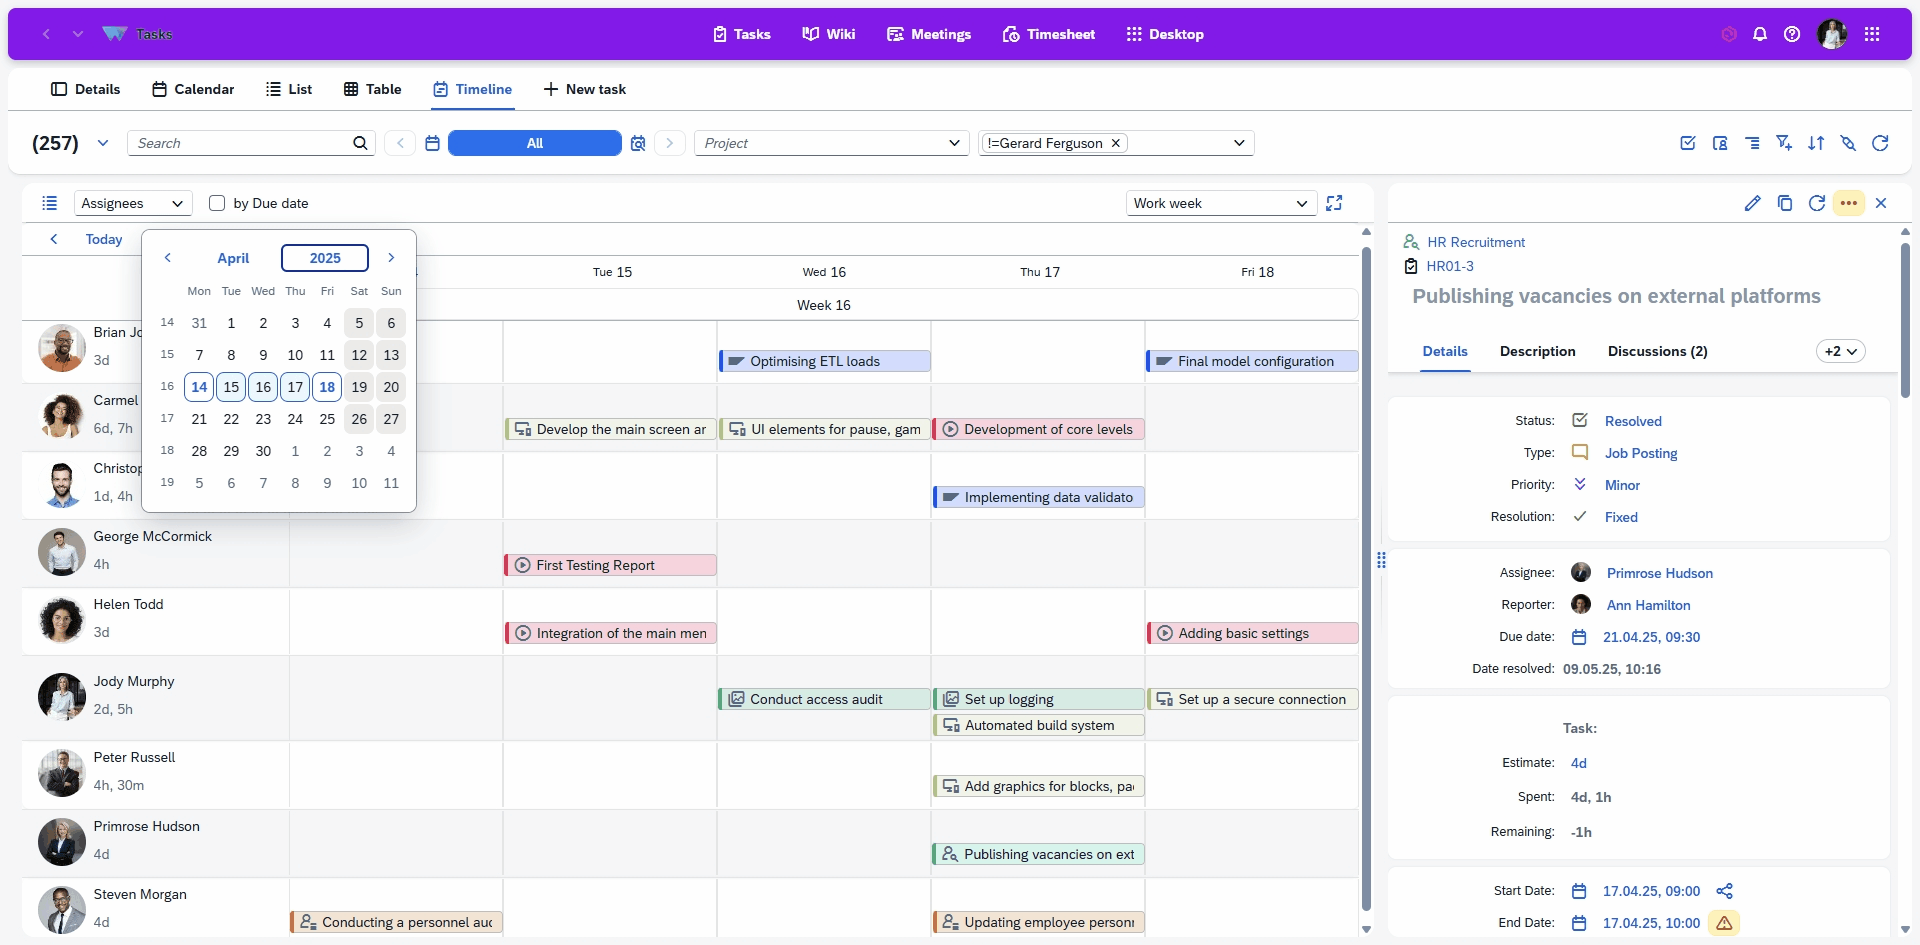Open the Discussions (2) tab
The height and width of the screenshot is (945, 1920).
pos(1657,351)
